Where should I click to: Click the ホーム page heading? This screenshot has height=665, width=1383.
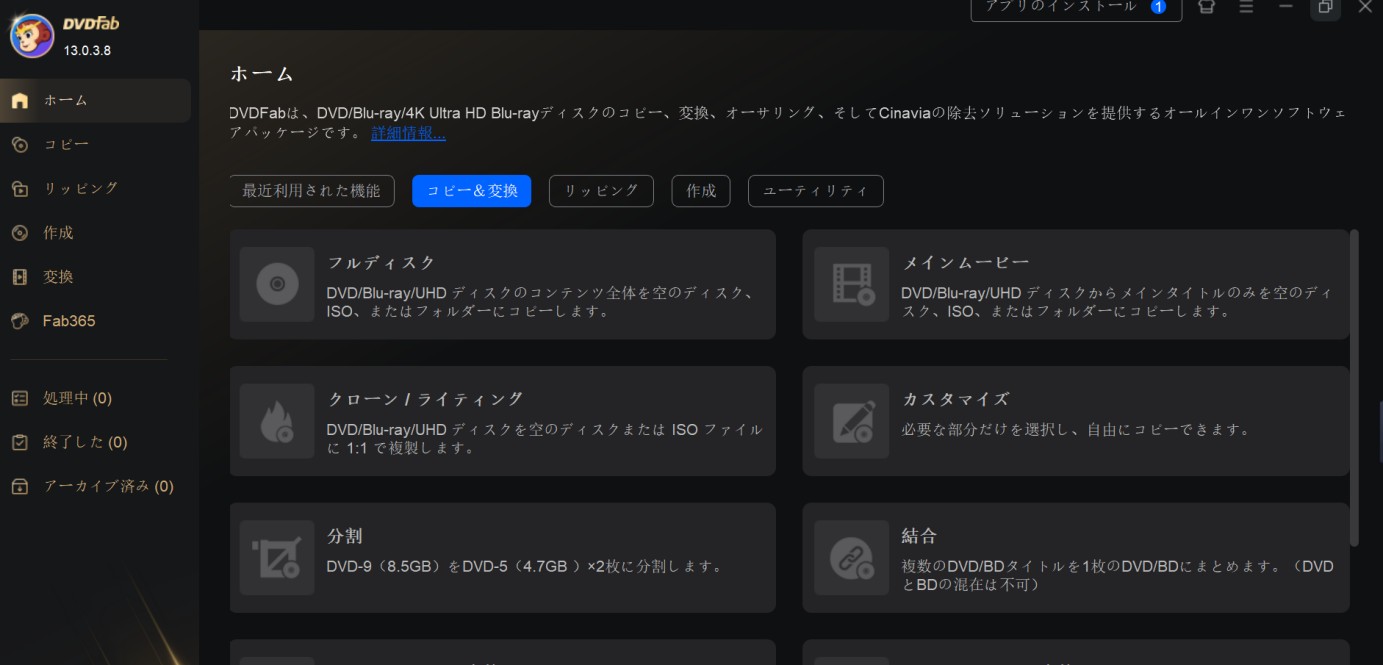[262, 74]
